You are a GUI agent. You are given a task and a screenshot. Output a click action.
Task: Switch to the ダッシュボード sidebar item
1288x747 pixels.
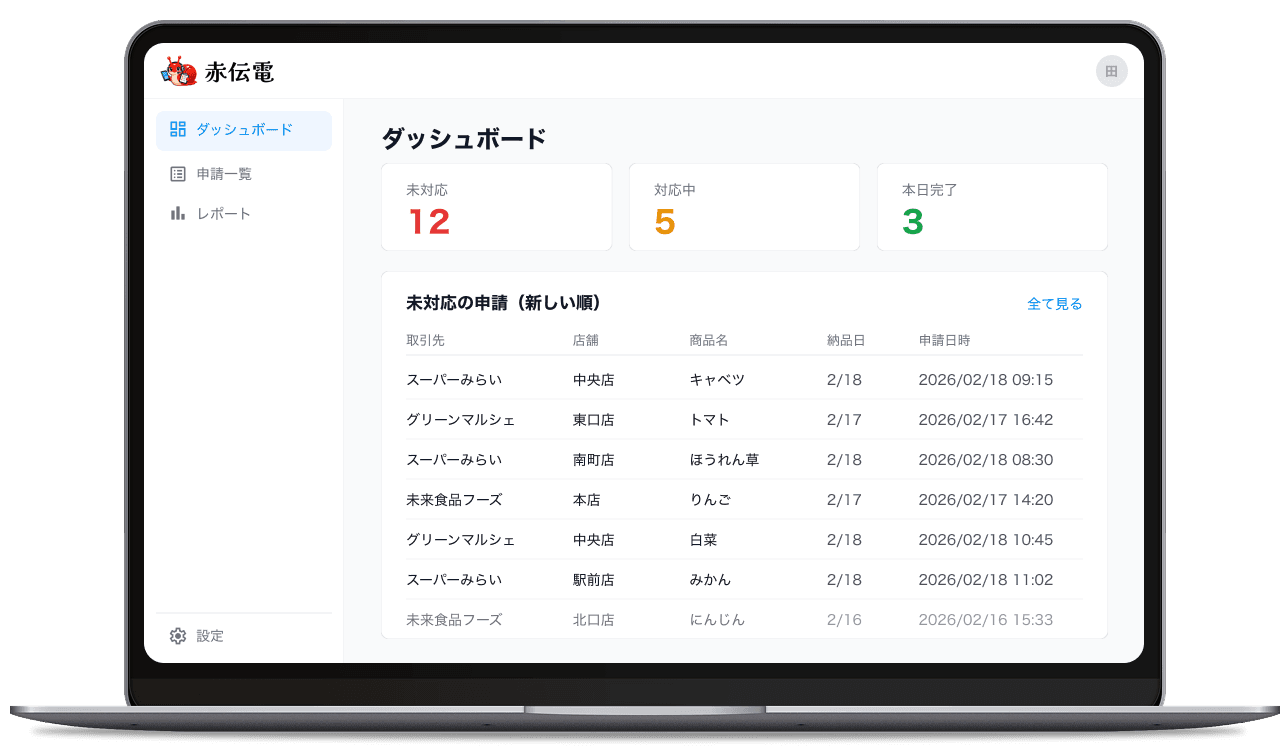(x=244, y=130)
